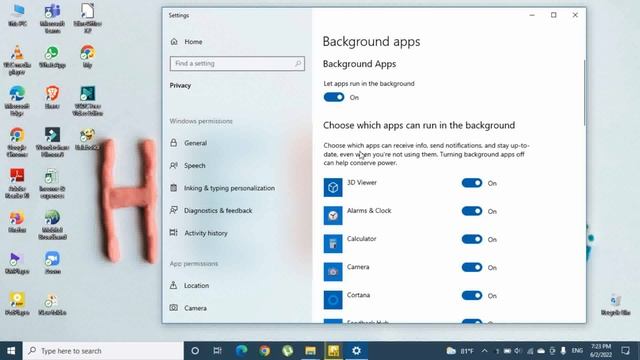The width and height of the screenshot is (640, 360).
Task: Open Speech settings in sidebar
Action: 195,165
